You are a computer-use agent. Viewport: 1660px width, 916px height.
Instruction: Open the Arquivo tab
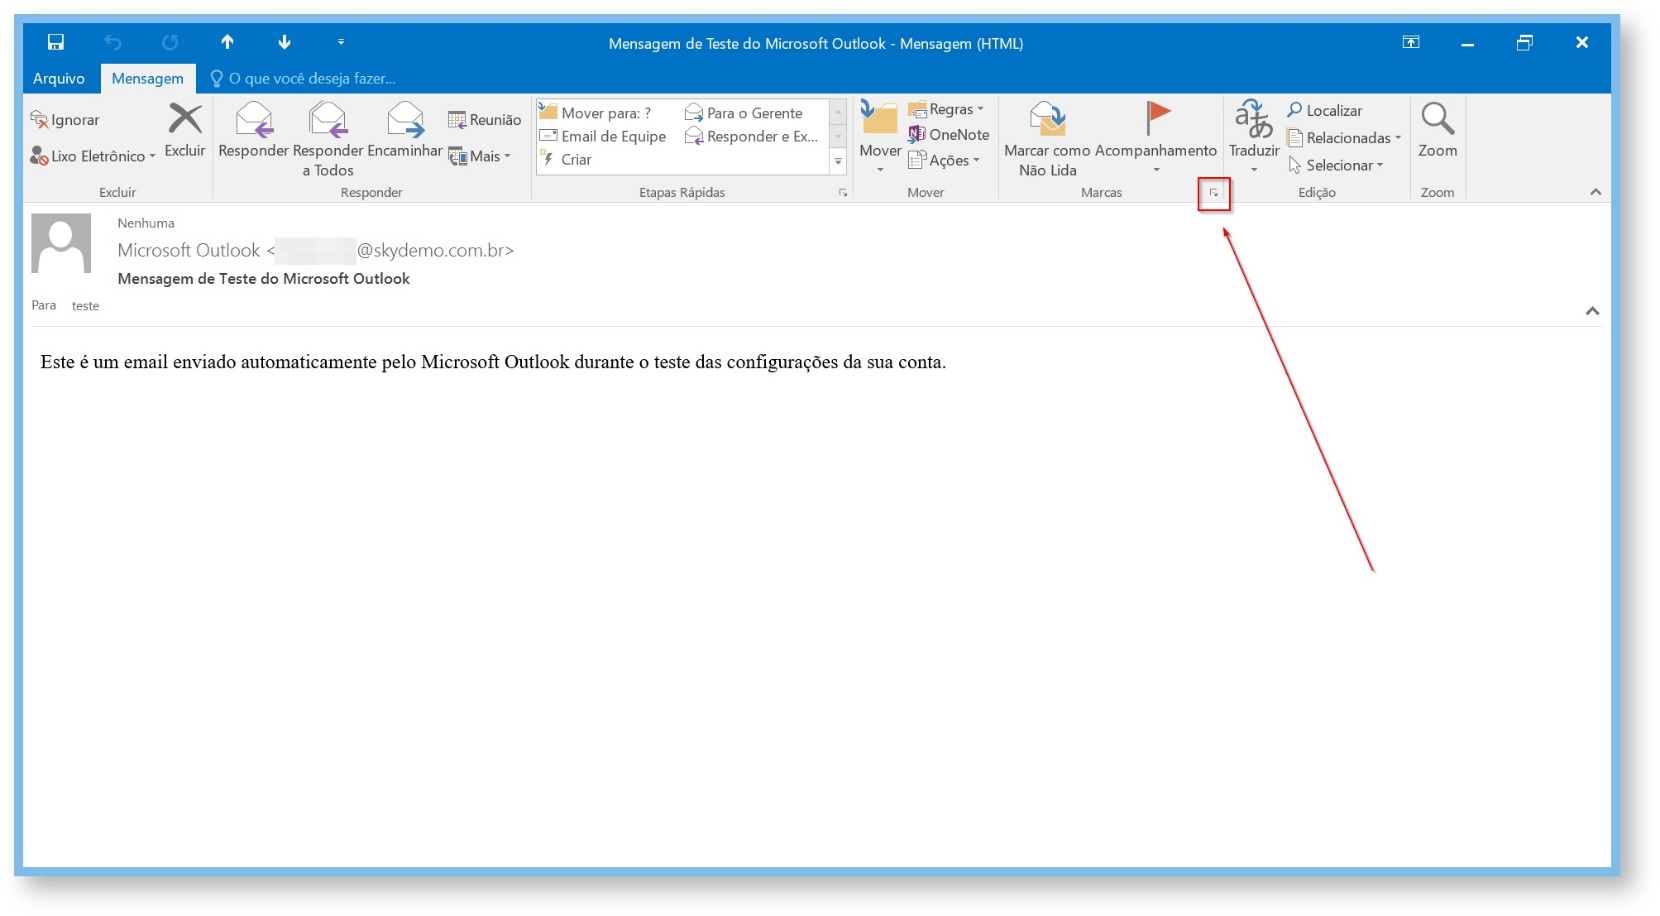(59, 78)
